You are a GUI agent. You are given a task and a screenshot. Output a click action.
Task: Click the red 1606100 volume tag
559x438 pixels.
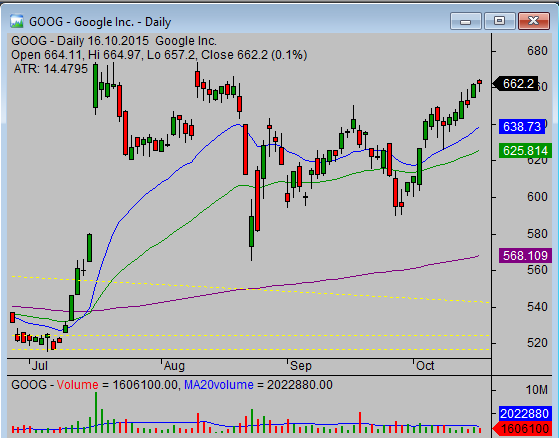pyautogui.click(x=522, y=429)
